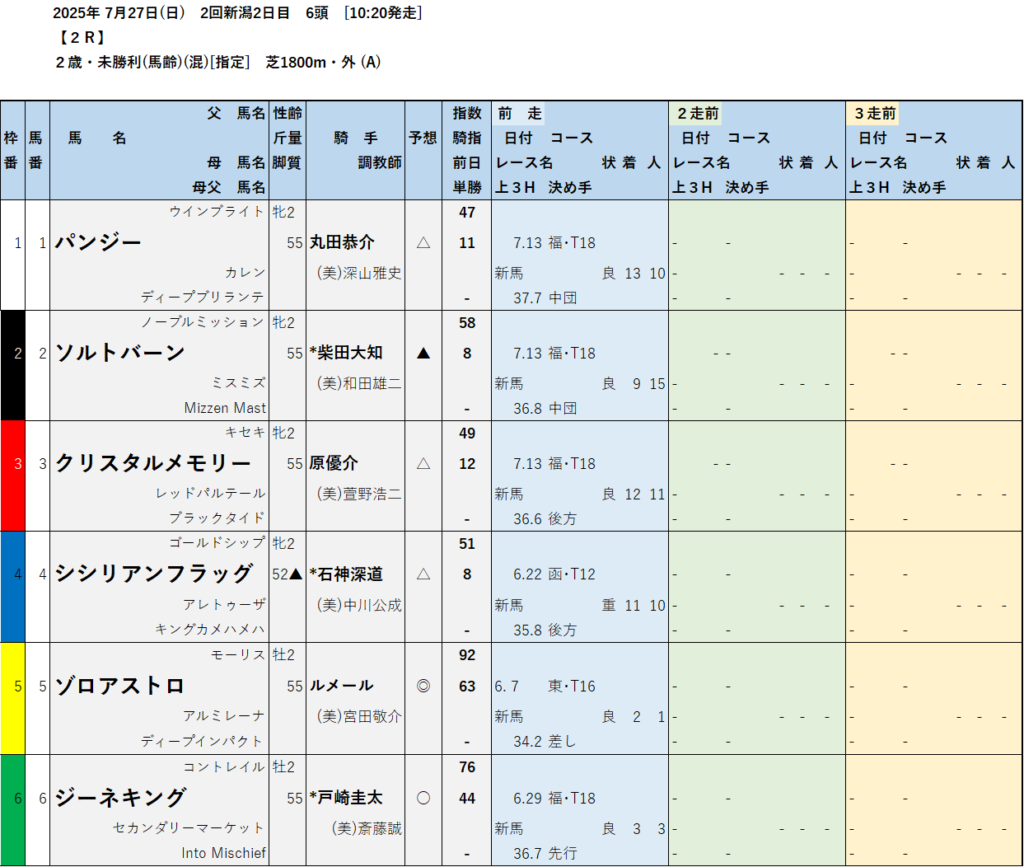The width and height of the screenshot is (1024, 867).
Task: Click dam name レッドパルテール
Action: [210, 493]
